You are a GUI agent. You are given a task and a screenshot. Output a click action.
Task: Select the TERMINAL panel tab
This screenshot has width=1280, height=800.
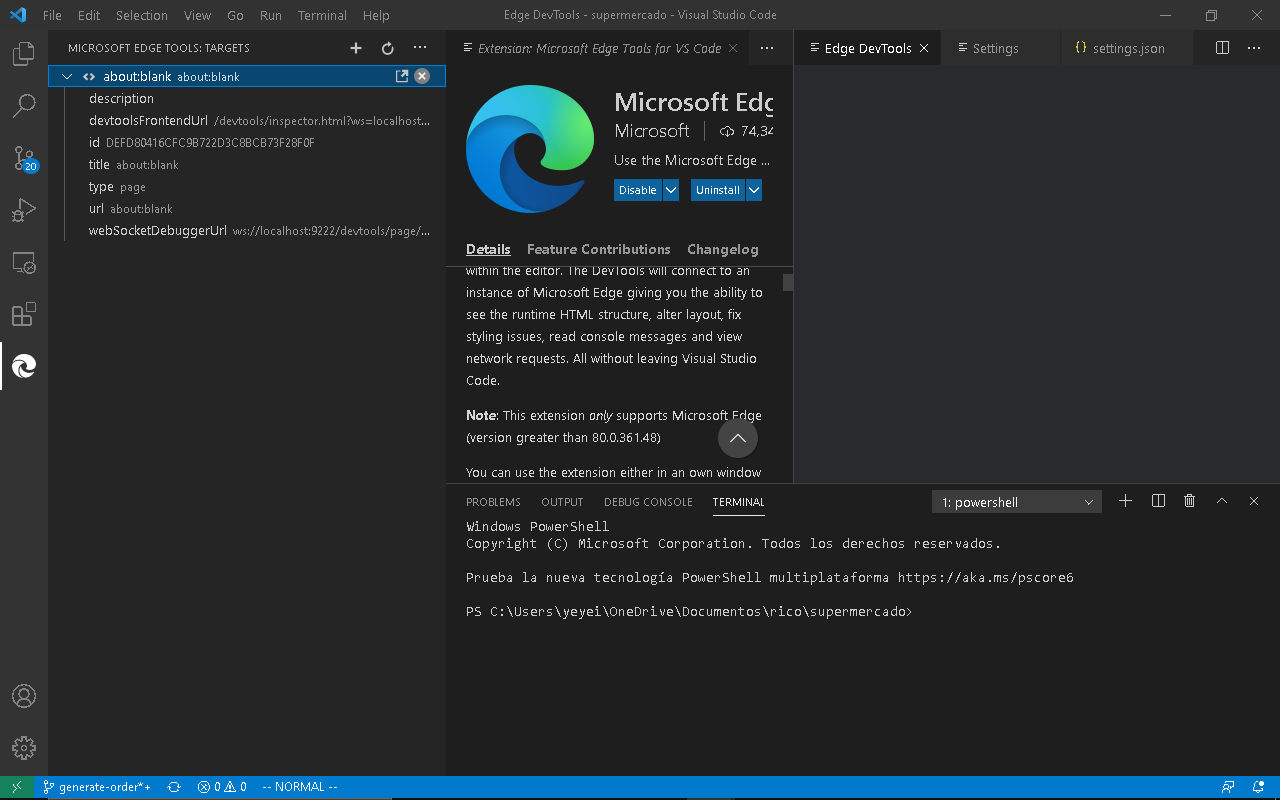[739, 502]
